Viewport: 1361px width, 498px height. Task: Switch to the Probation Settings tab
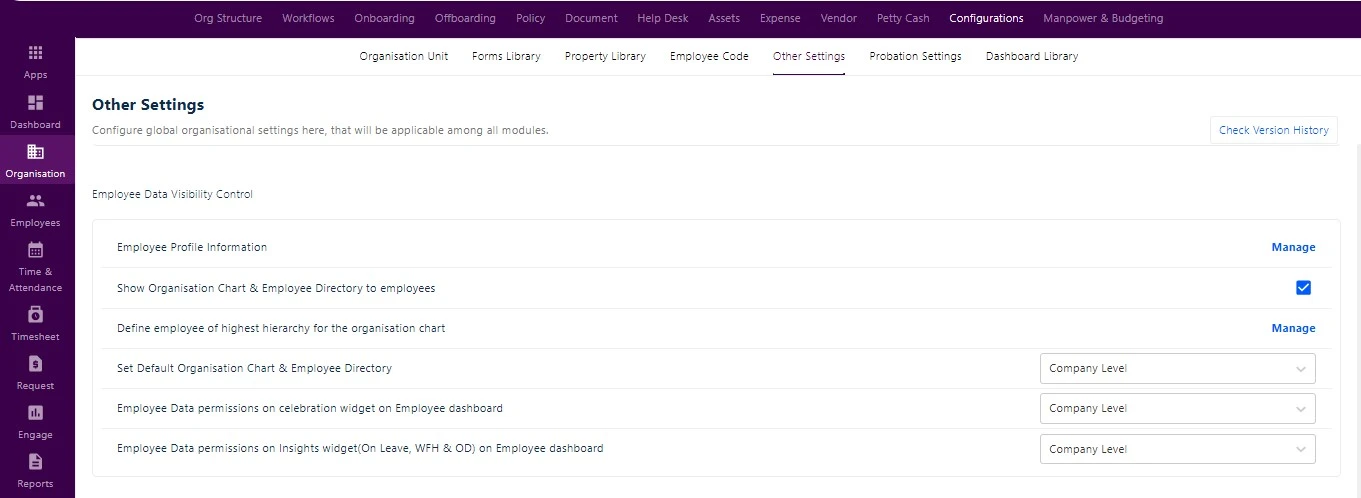coord(915,57)
